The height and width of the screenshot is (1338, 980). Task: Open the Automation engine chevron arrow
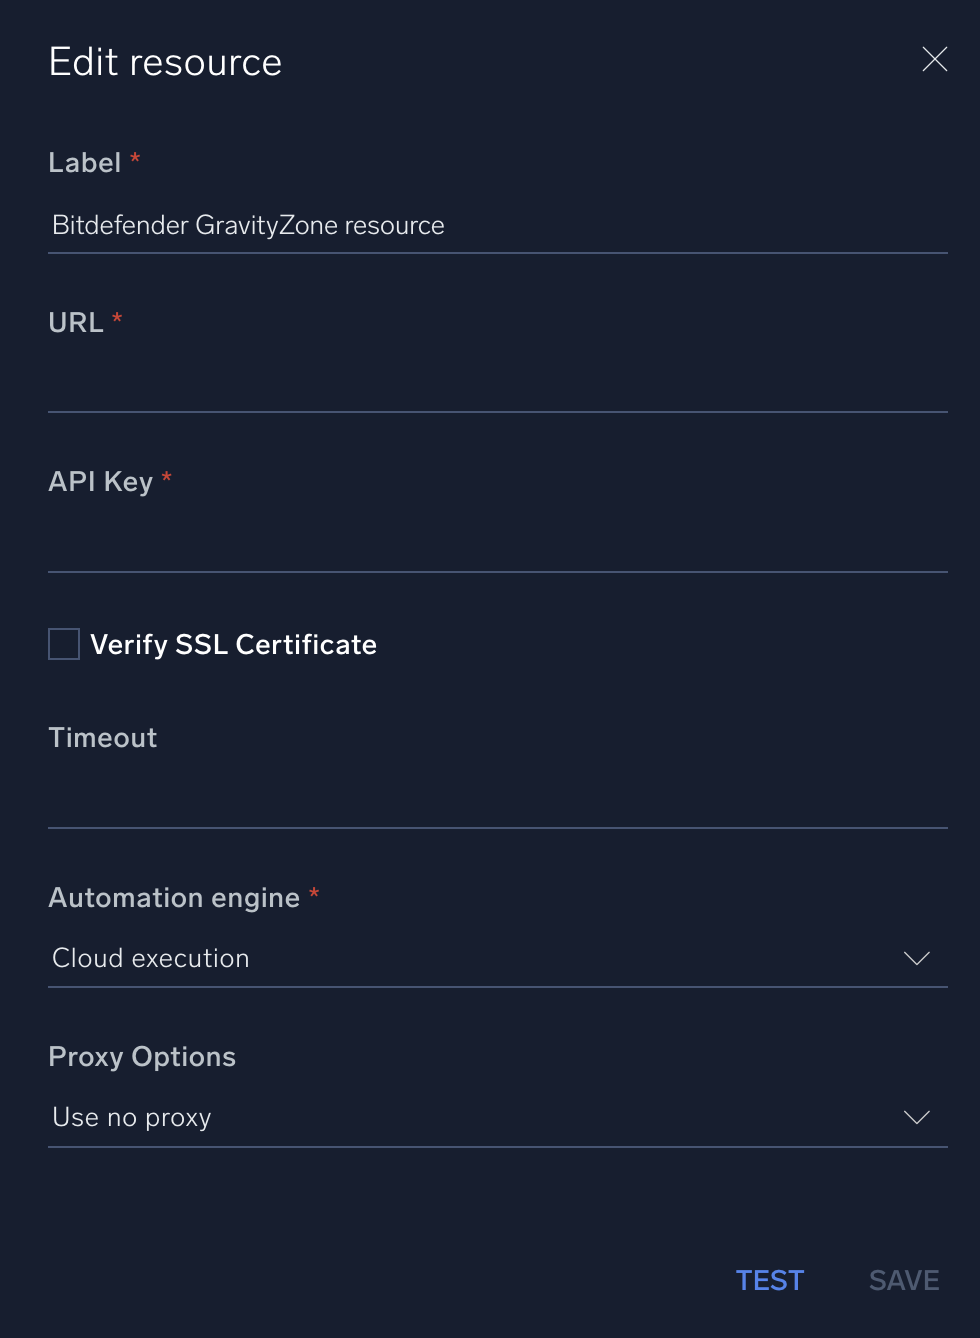916,958
